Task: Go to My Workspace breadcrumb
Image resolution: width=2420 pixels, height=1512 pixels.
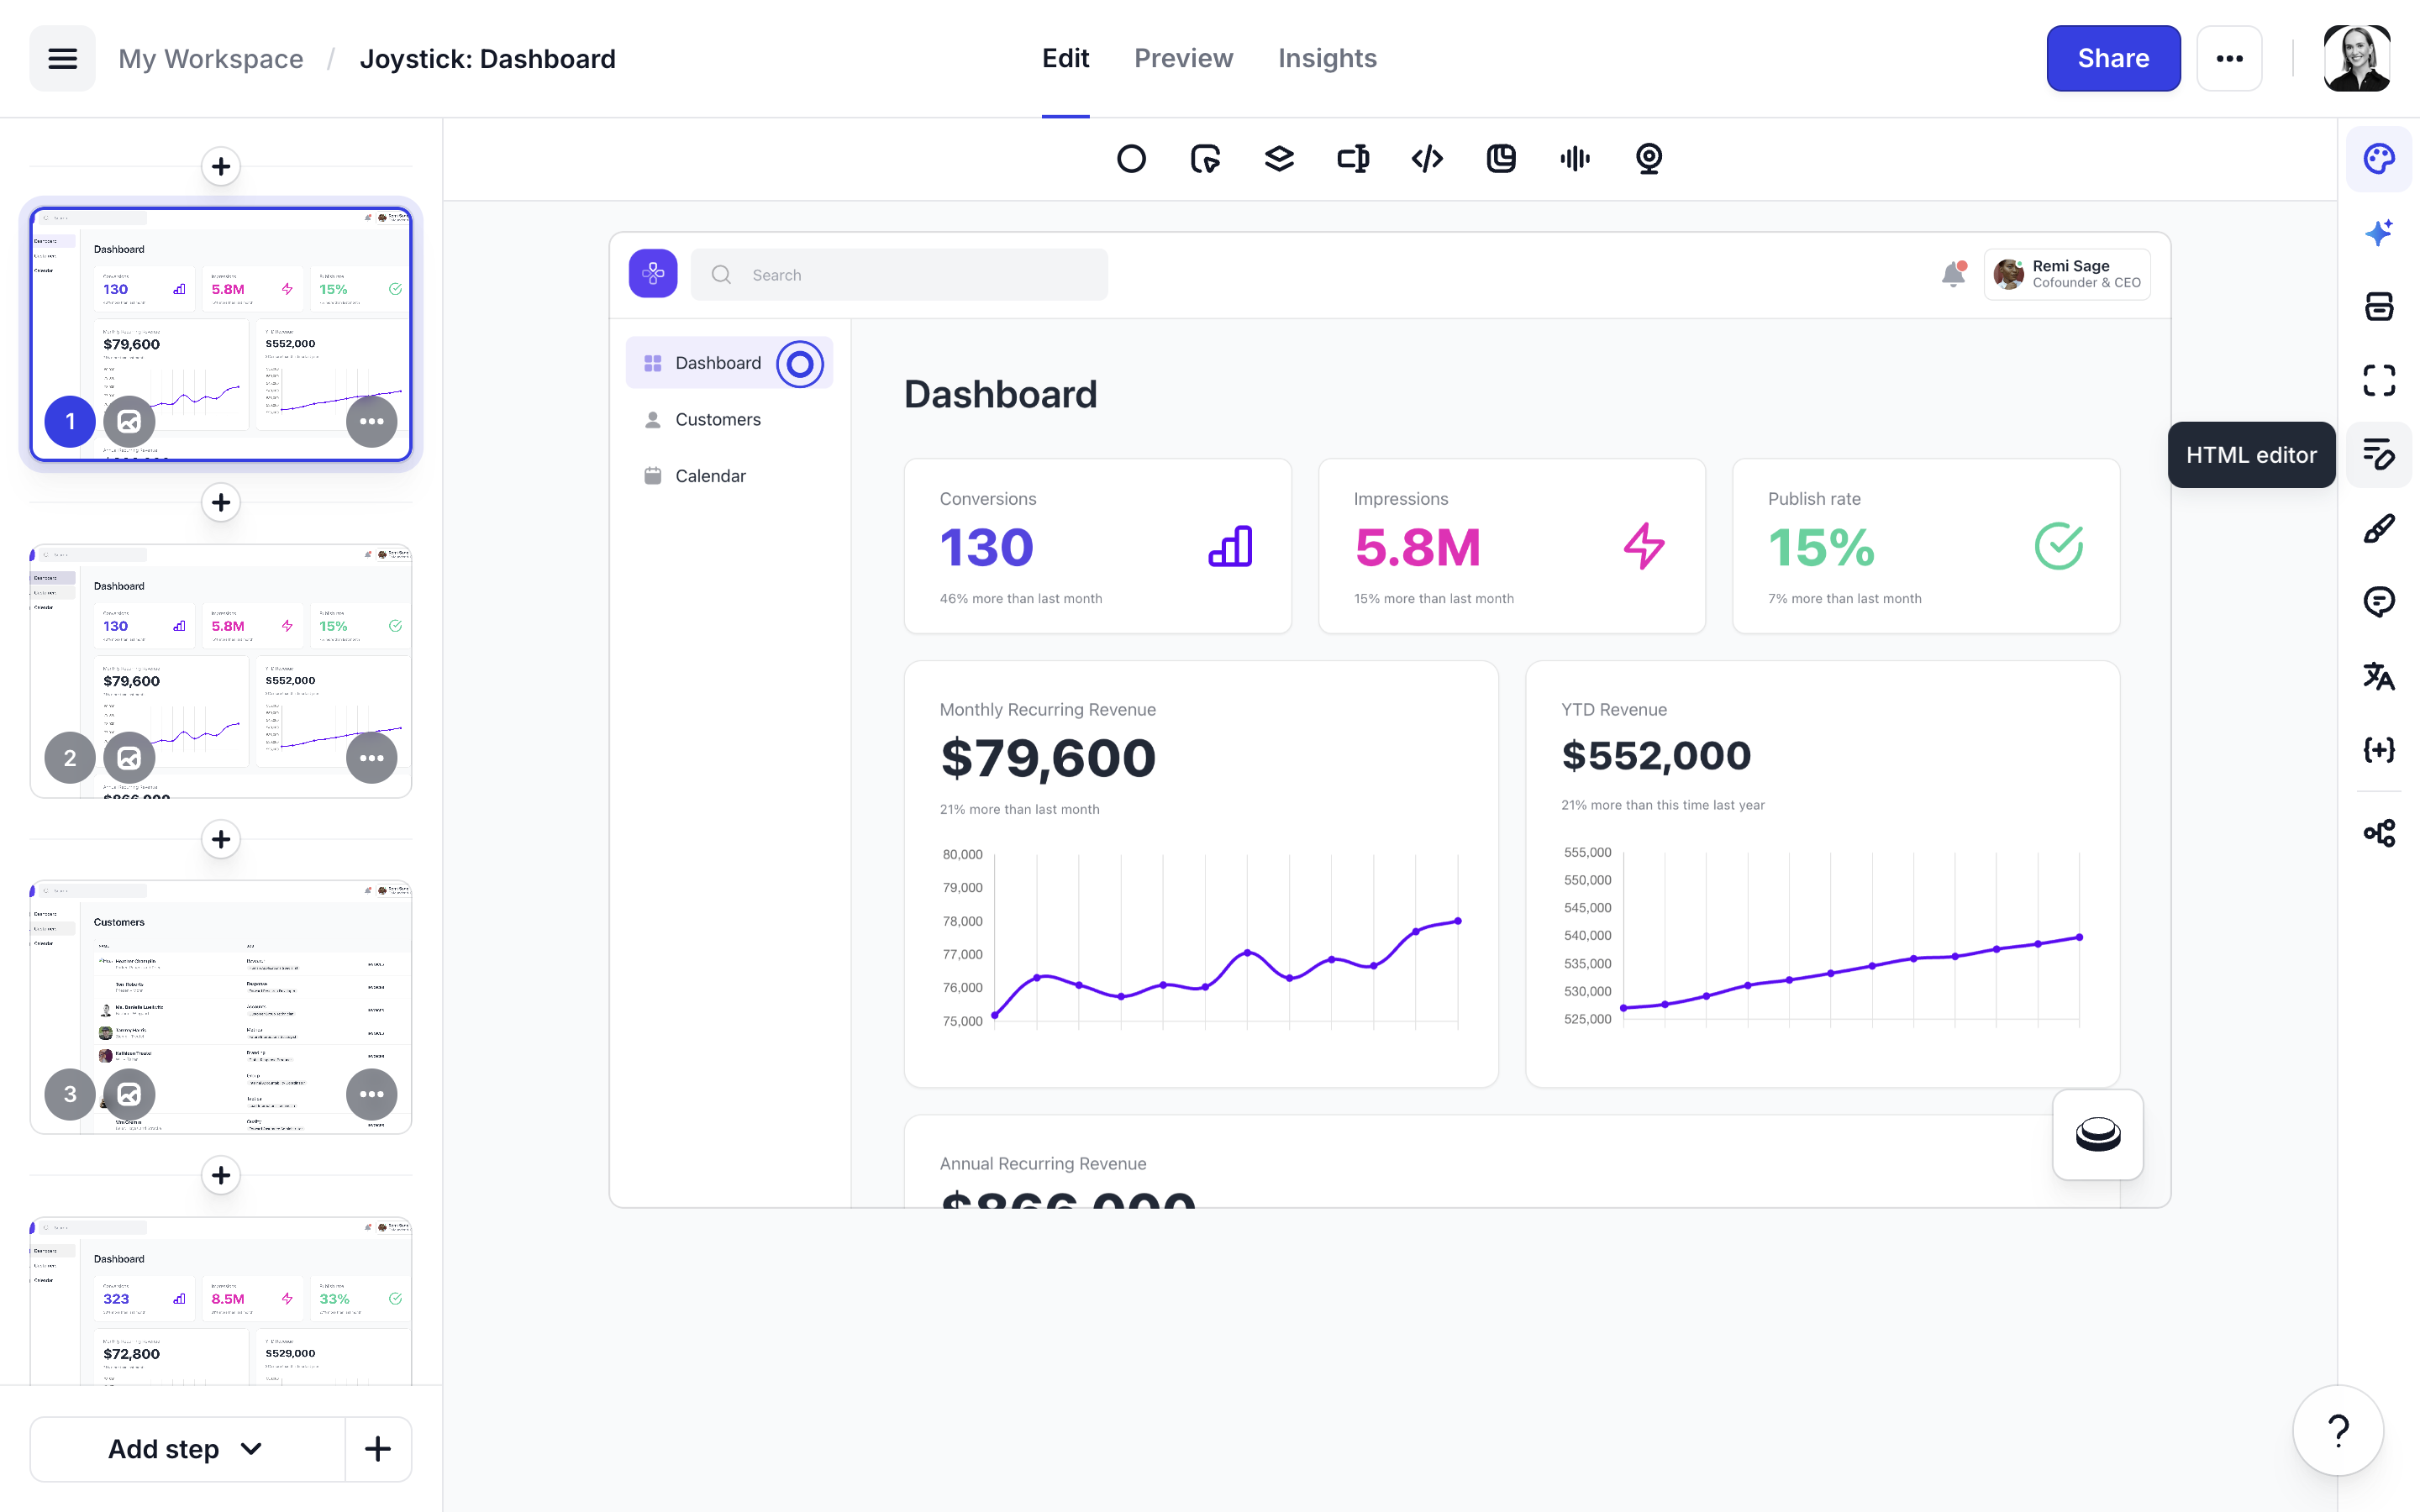Action: [x=210, y=59]
